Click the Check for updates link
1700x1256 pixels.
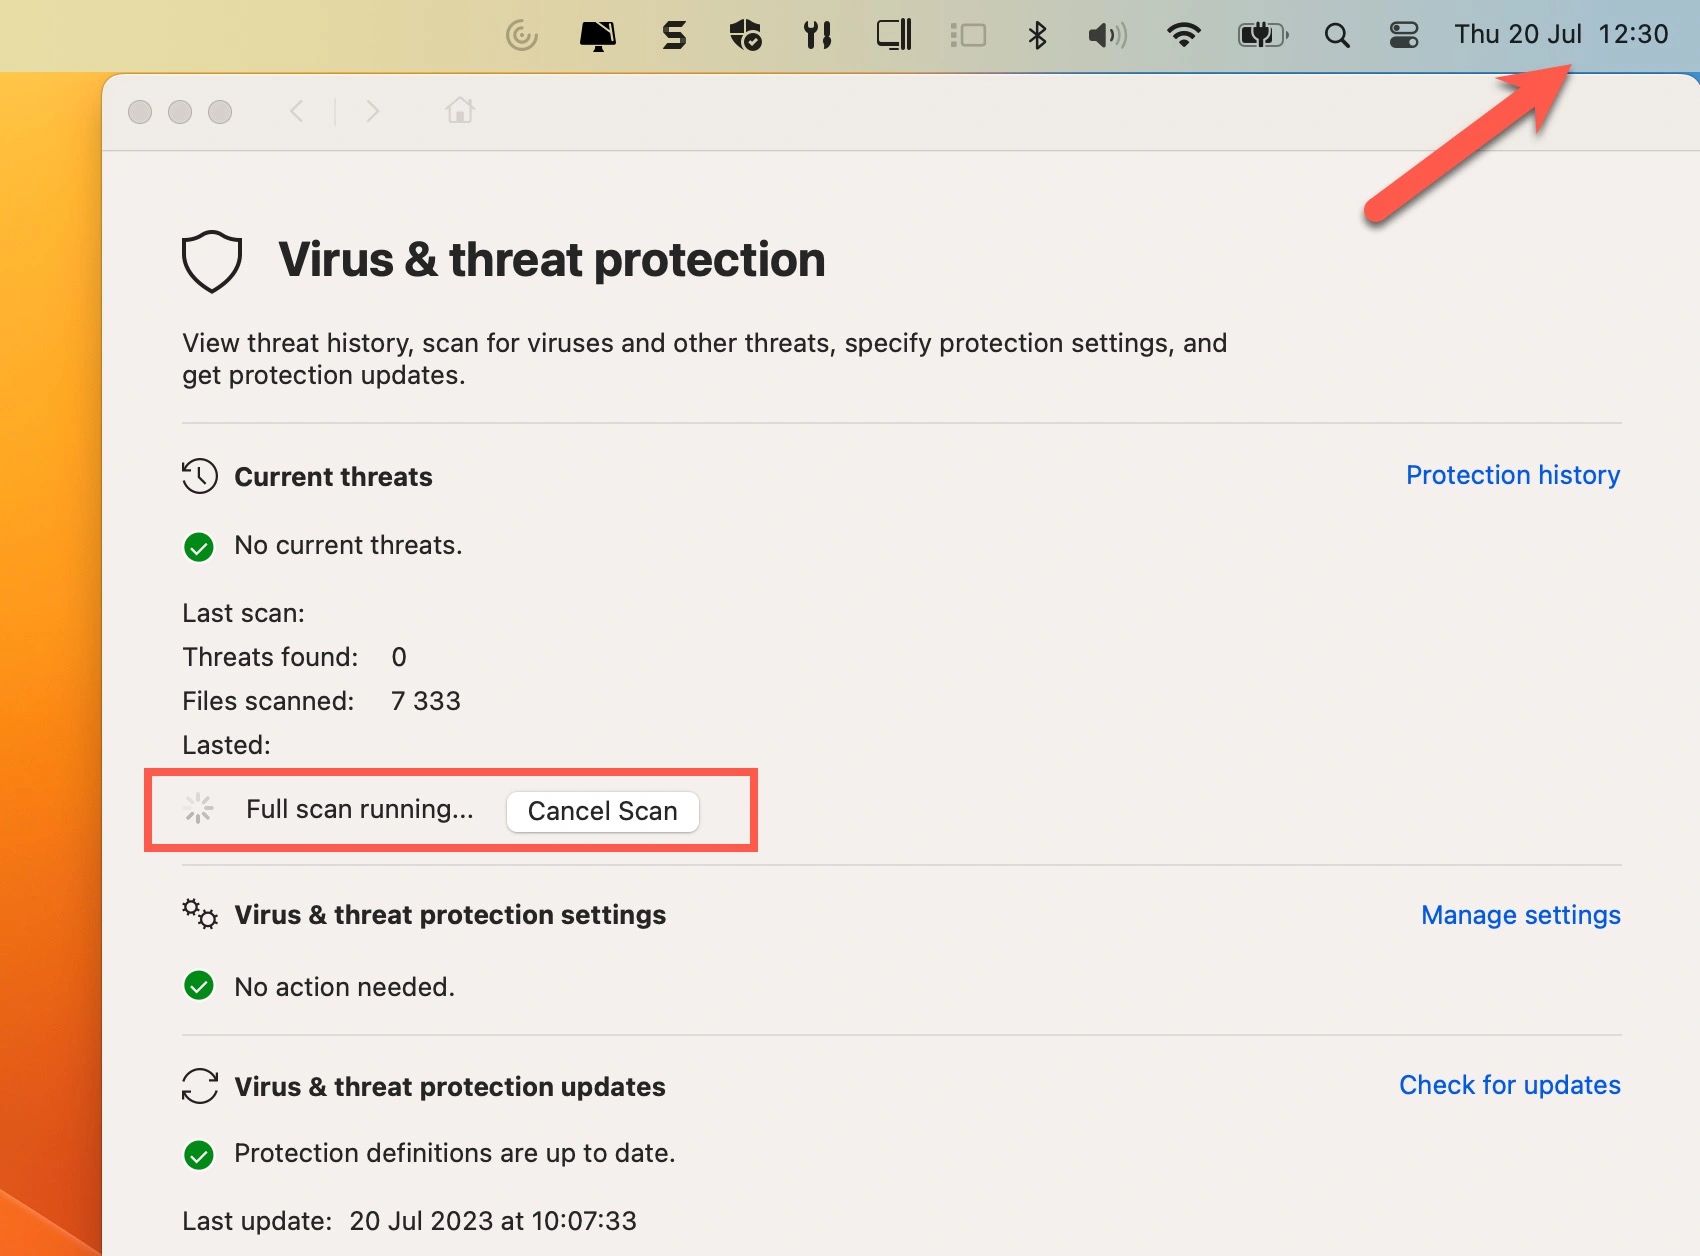click(x=1509, y=1085)
